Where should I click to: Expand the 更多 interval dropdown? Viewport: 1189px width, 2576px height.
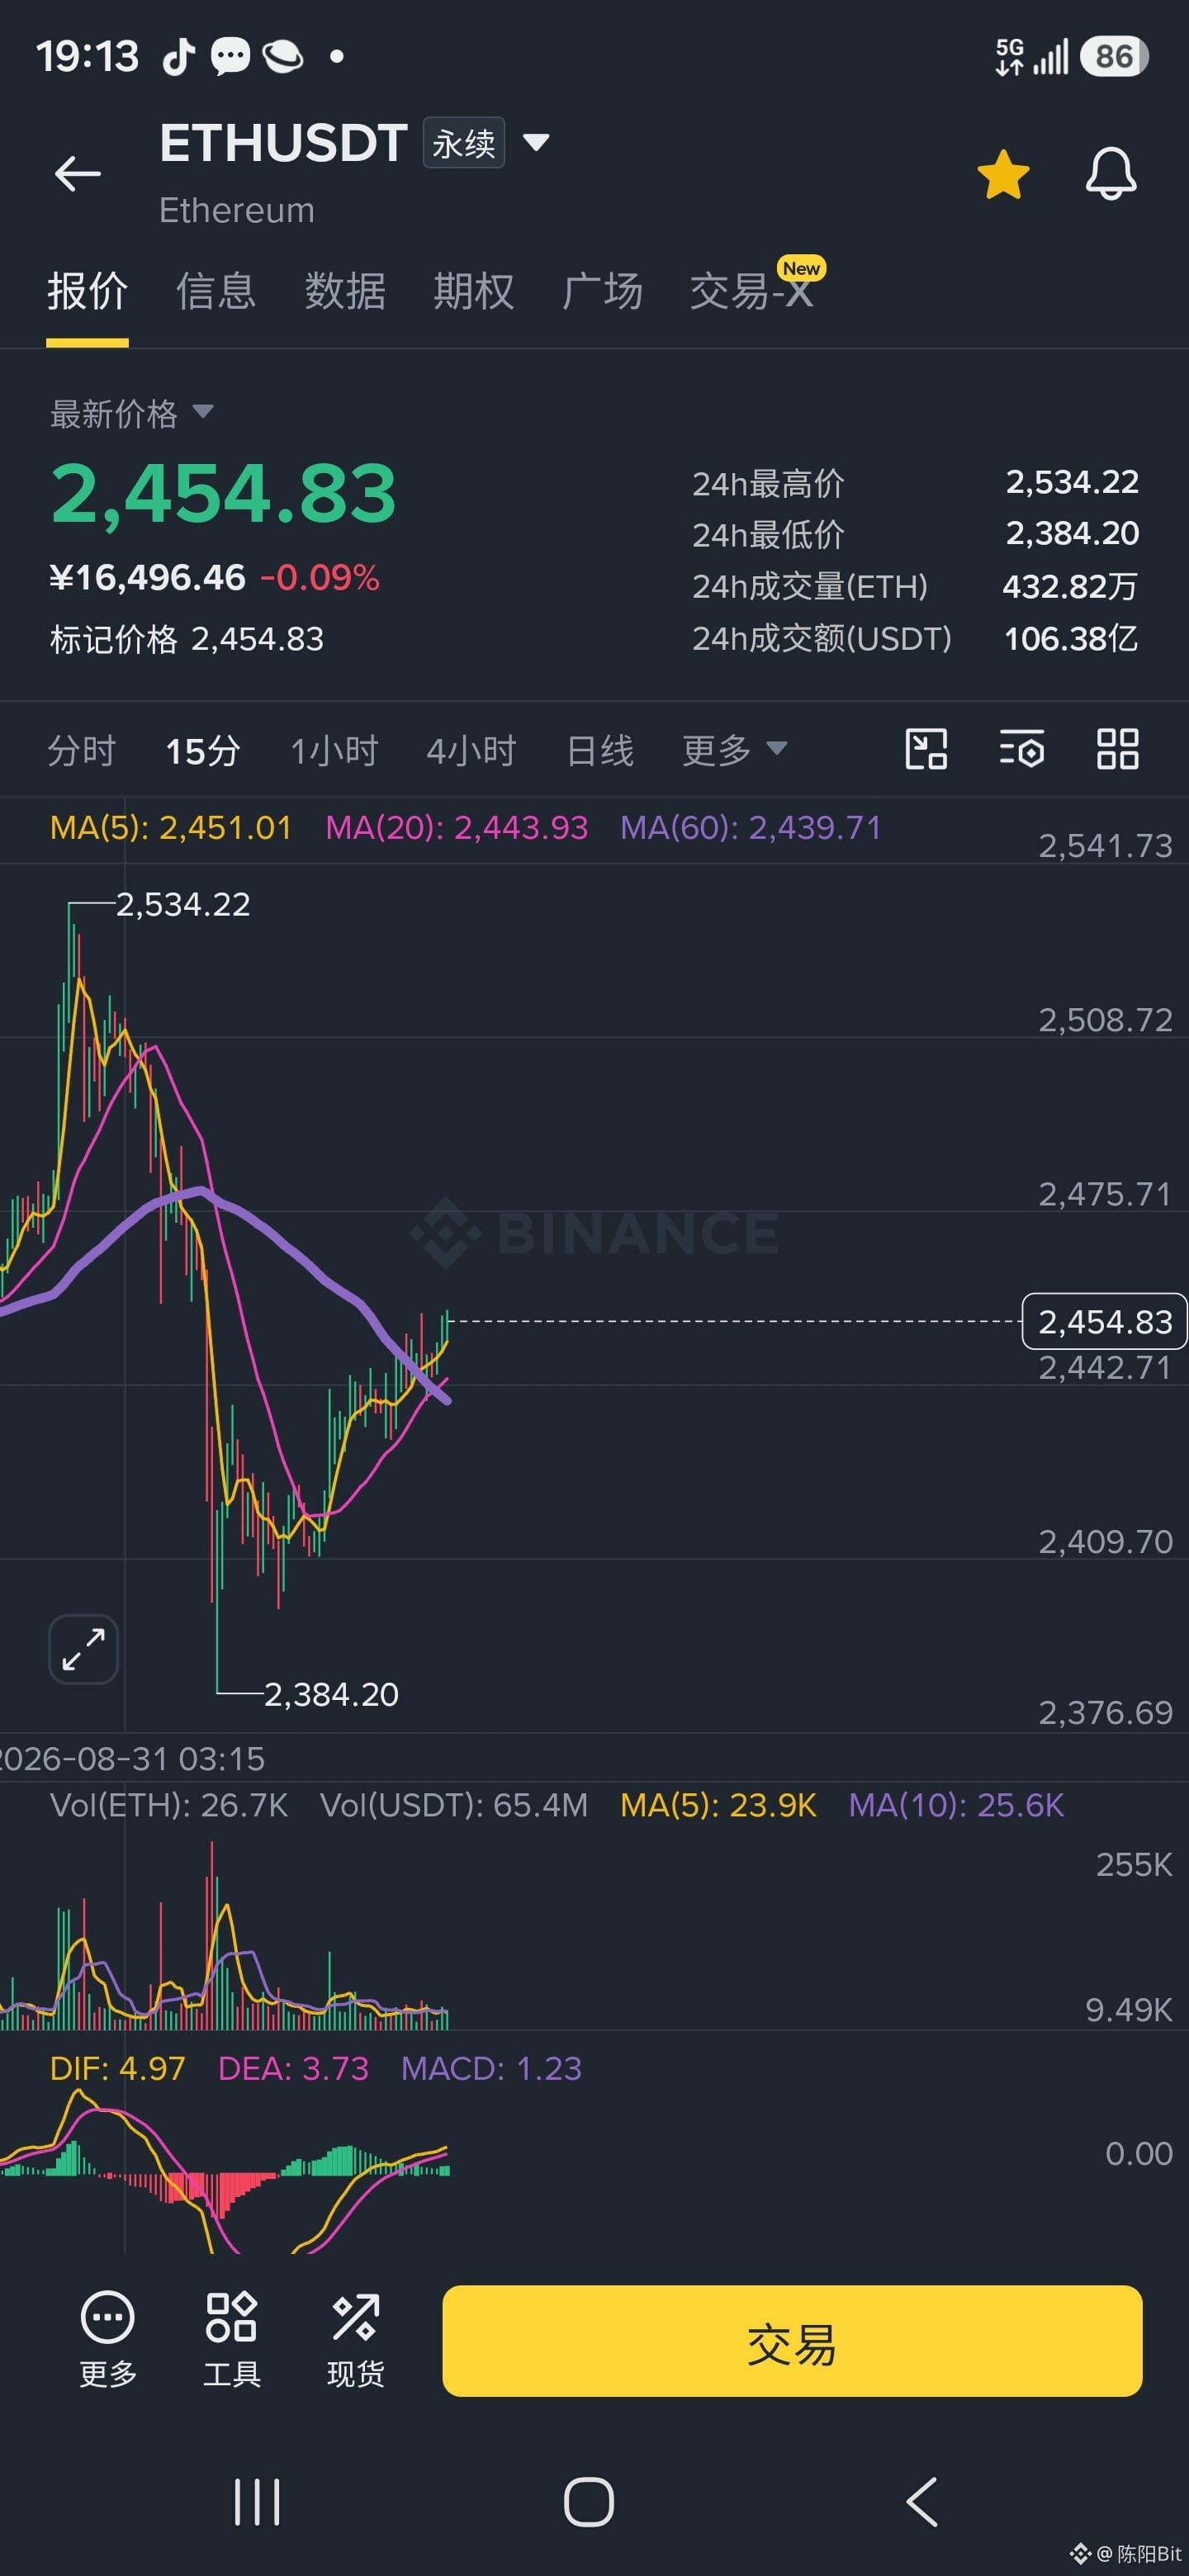735,750
